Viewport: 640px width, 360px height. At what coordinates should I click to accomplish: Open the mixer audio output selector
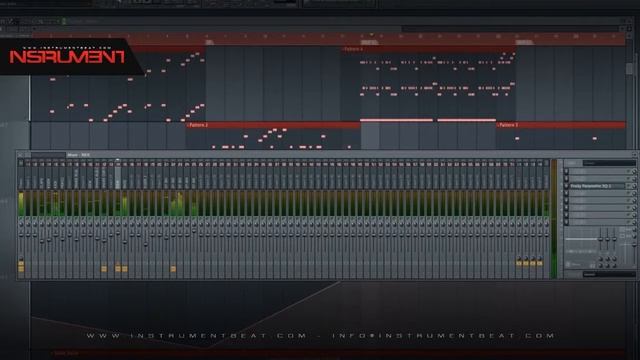[609, 274]
